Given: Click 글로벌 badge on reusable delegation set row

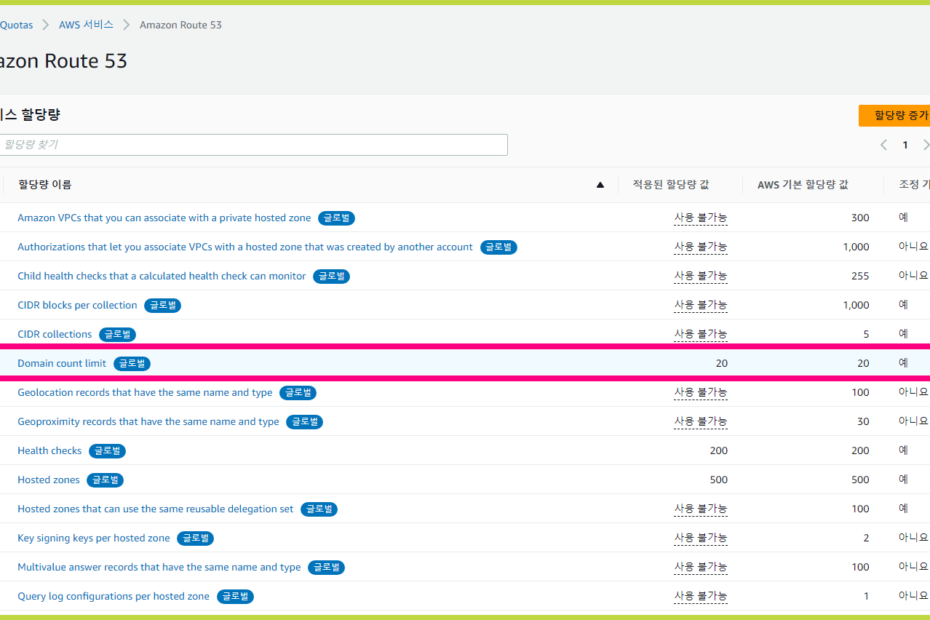Looking at the screenshot, I should (x=319, y=509).
